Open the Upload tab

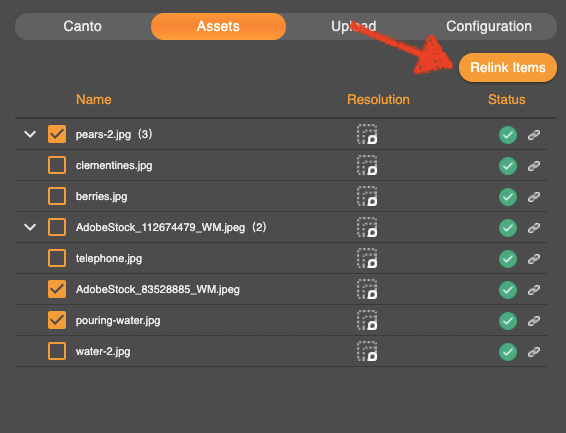coord(354,26)
